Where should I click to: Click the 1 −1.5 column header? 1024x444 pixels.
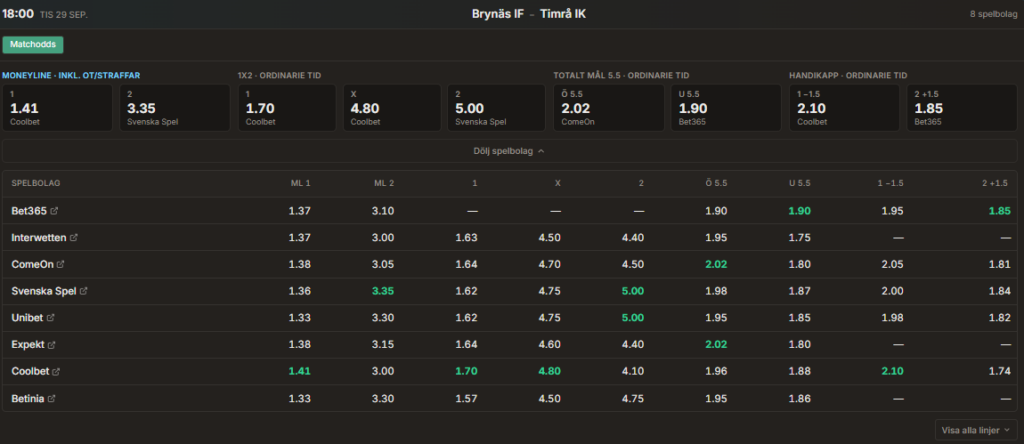pos(891,183)
